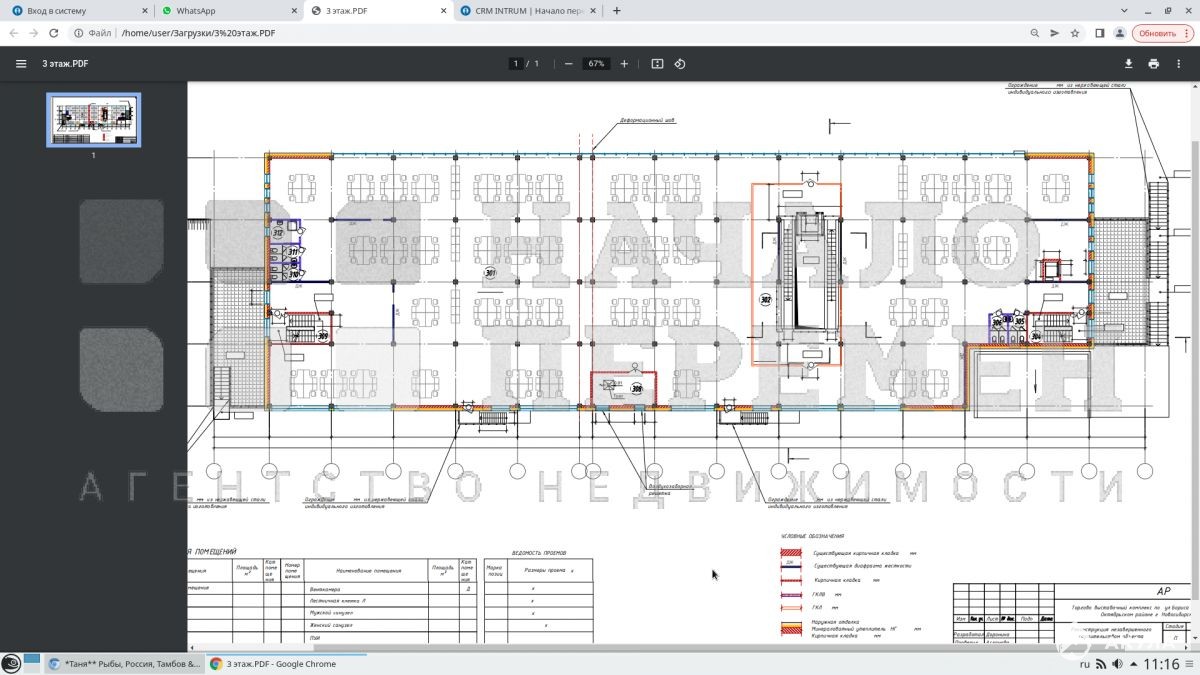Image resolution: width=1200 pixels, height=675 pixels.
Task: Open a new browser tab
Action: [x=616, y=11]
